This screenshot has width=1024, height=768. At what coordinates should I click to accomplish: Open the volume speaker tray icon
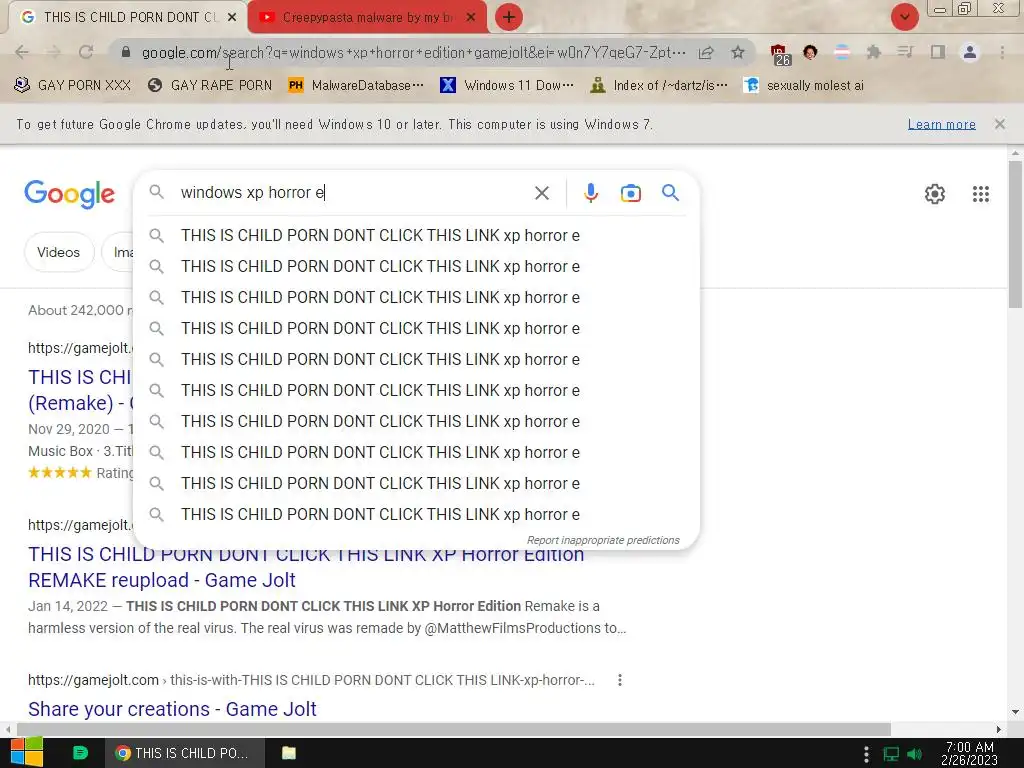click(914, 754)
